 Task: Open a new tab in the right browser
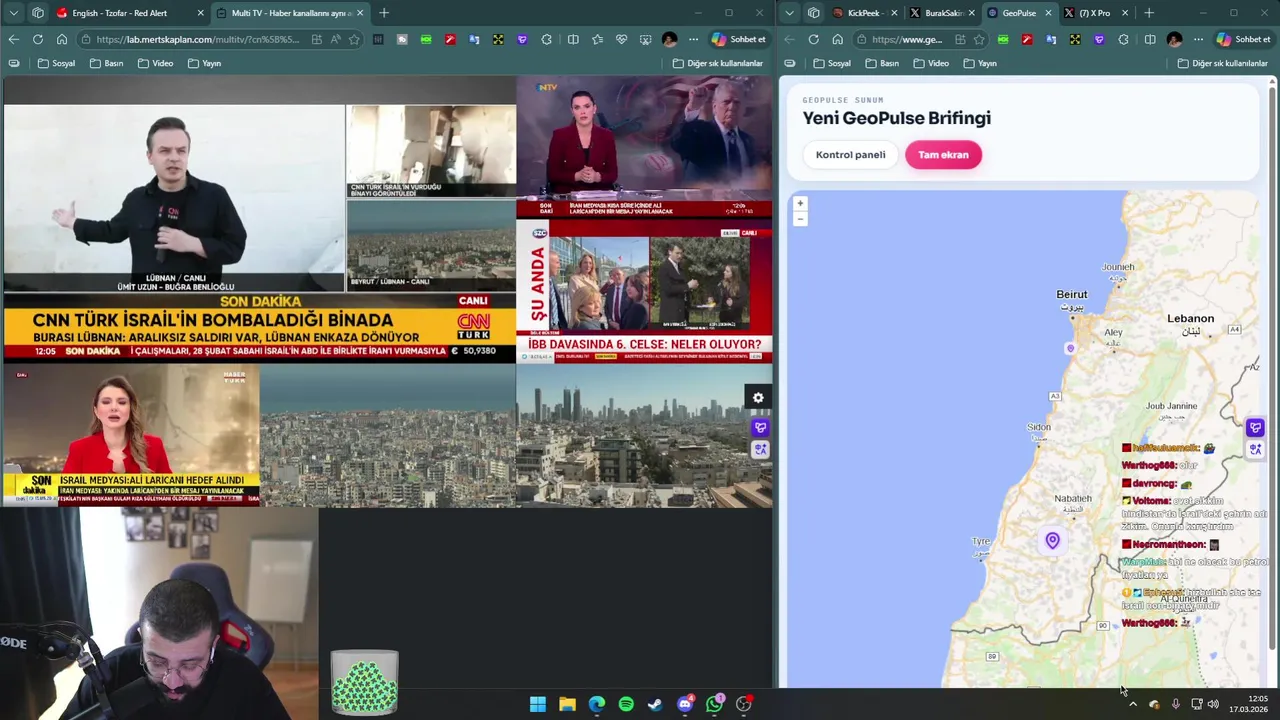click(x=1149, y=13)
